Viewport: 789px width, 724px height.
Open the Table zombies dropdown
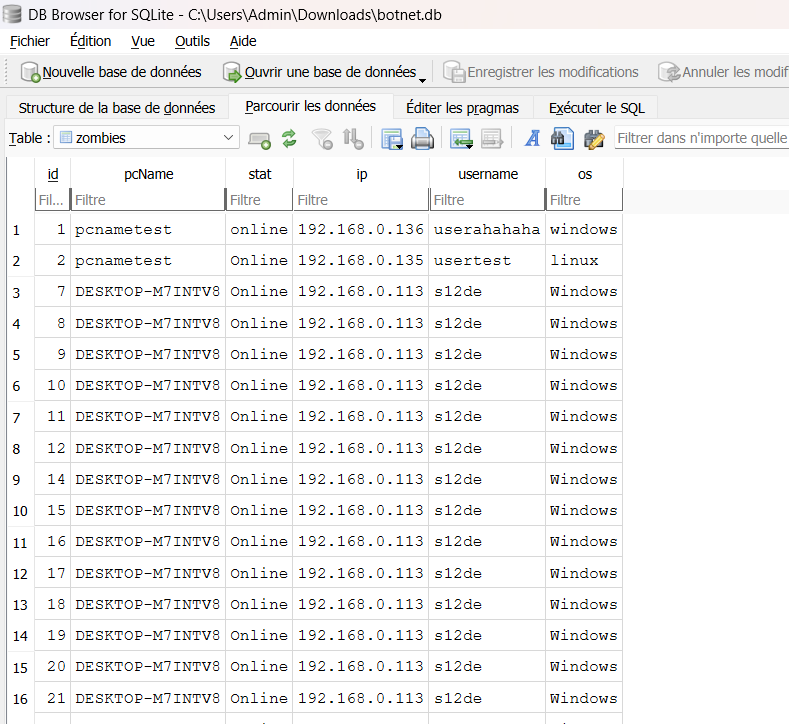click(x=146, y=137)
